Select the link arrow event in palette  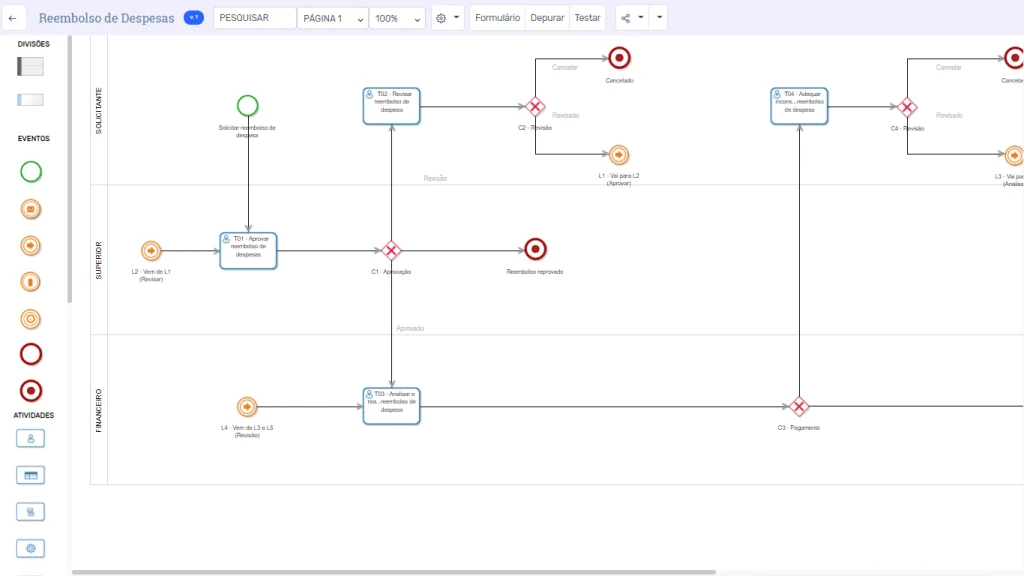pos(31,245)
